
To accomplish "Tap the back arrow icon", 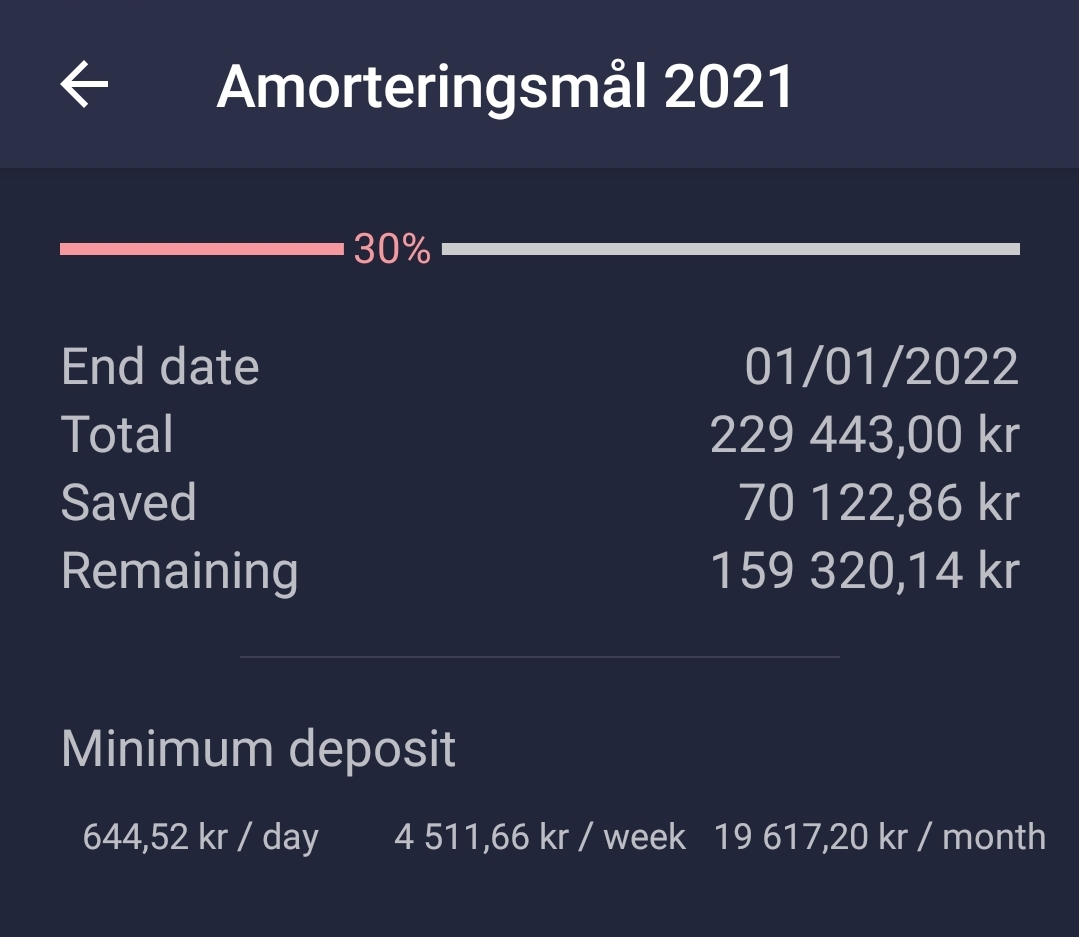I will (x=84, y=85).
